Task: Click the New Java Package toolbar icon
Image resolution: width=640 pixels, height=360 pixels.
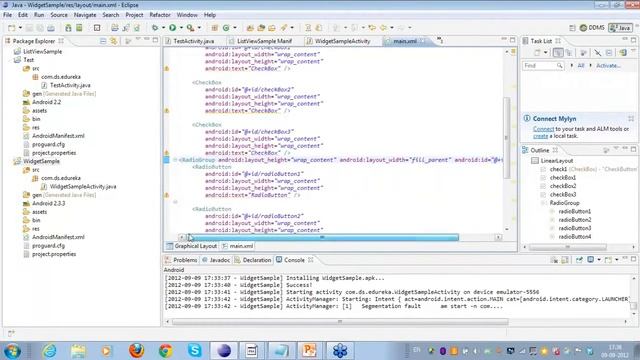Action: (215, 28)
